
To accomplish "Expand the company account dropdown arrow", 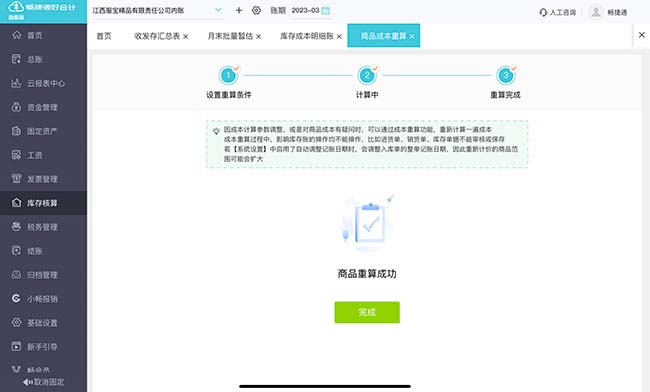I will (218, 10).
